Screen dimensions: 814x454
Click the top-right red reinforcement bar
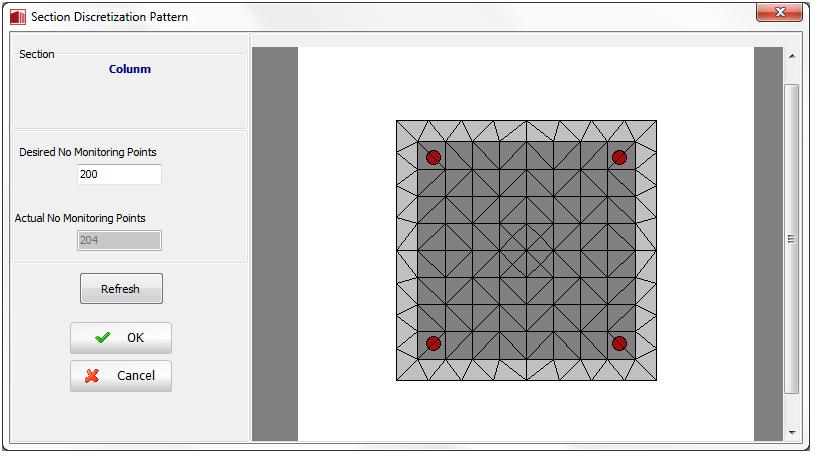tap(619, 157)
